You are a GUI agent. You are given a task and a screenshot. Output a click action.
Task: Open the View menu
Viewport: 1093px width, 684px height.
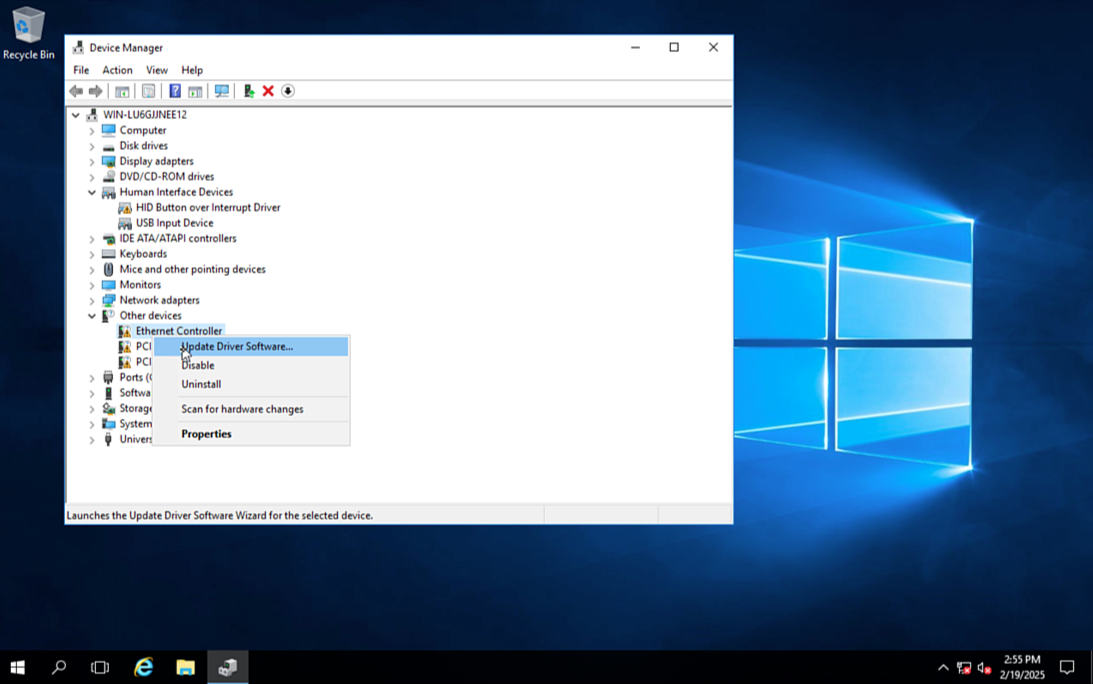[157, 70]
